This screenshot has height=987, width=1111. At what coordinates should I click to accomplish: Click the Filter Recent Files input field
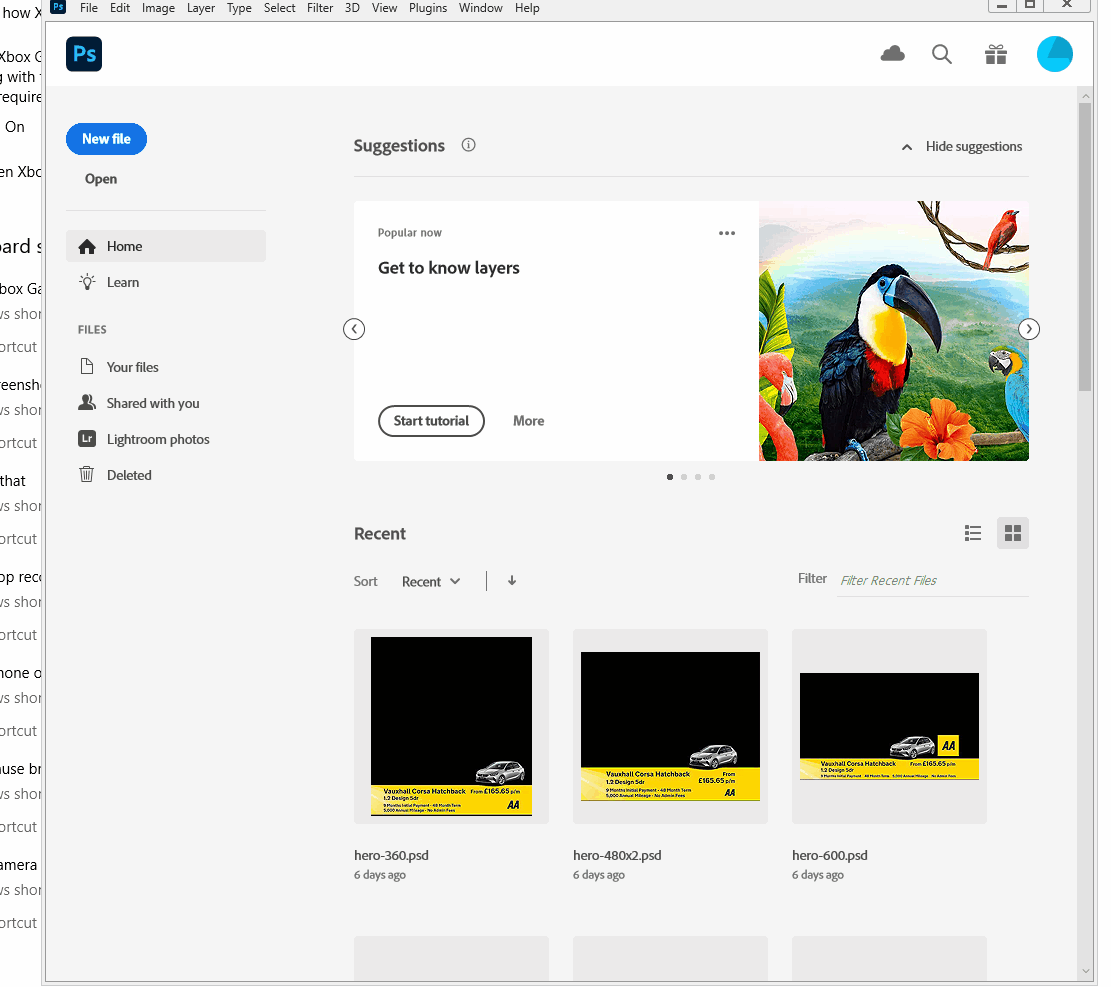coord(932,581)
